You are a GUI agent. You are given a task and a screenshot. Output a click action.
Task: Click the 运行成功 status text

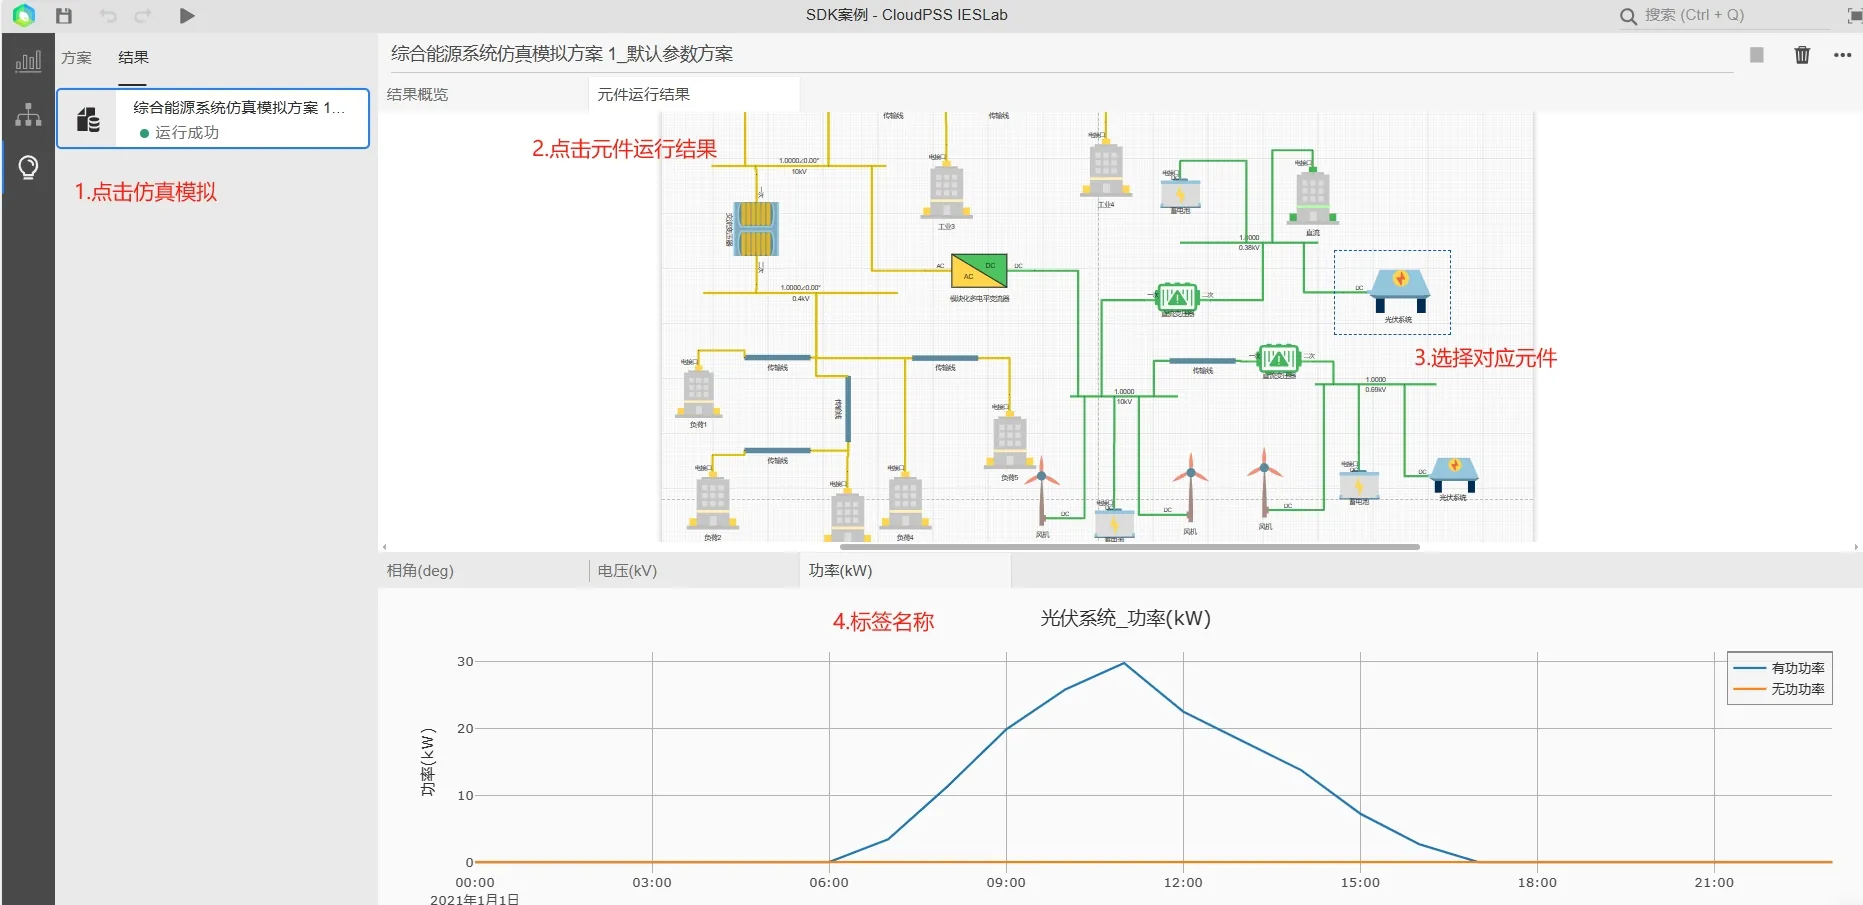point(187,132)
